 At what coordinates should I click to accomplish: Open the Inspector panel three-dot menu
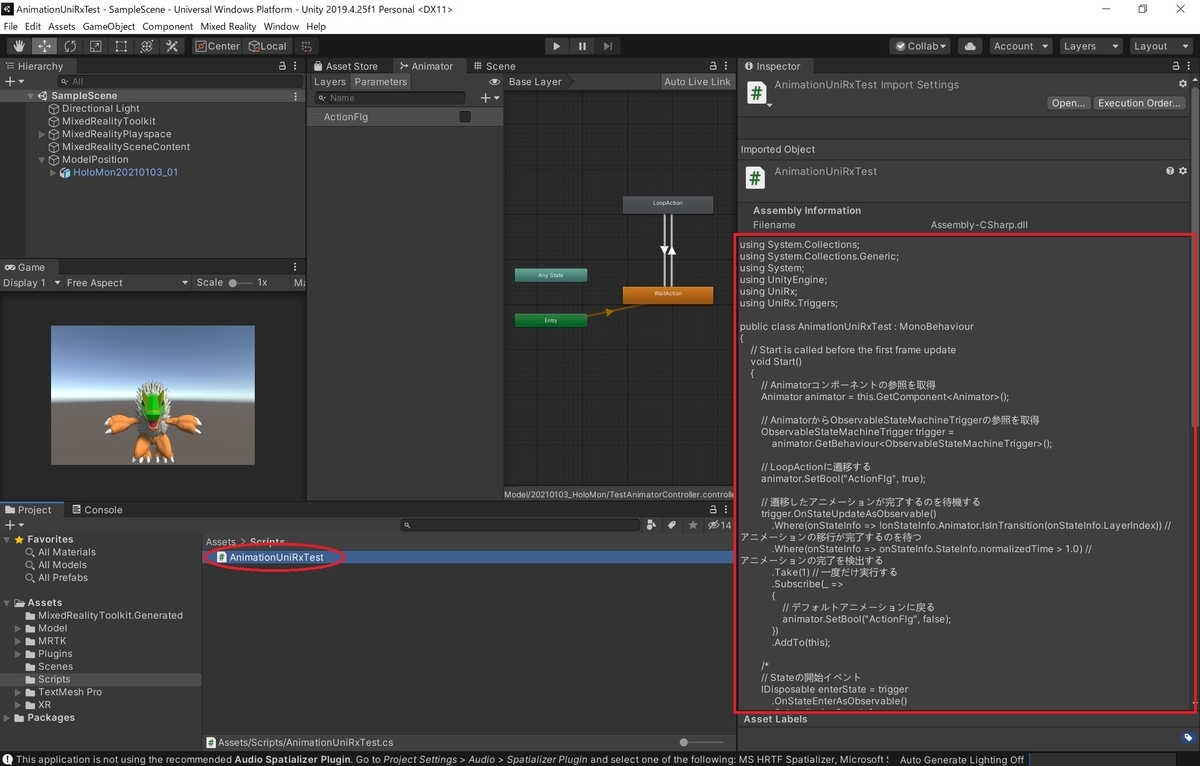click(x=1188, y=66)
